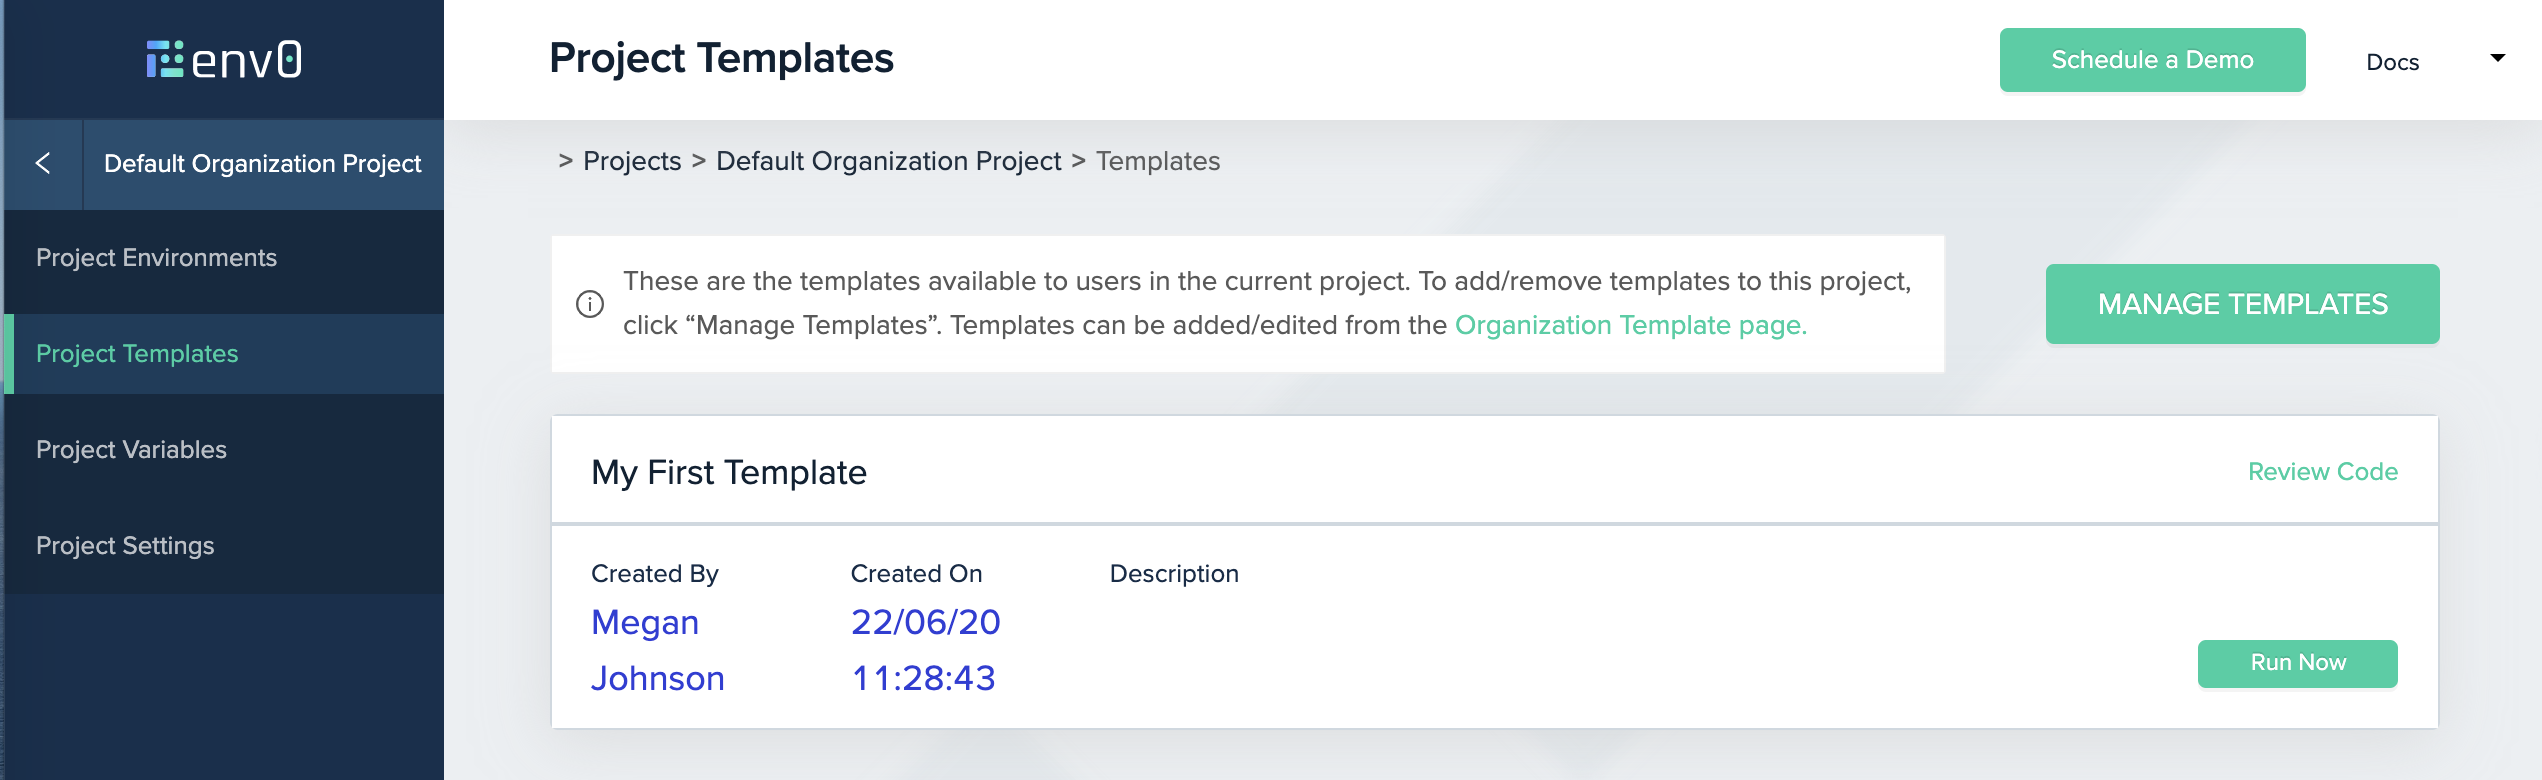The height and width of the screenshot is (780, 2542).
Task: Go to Project Settings in the sidebar
Action: click(125, 546)
